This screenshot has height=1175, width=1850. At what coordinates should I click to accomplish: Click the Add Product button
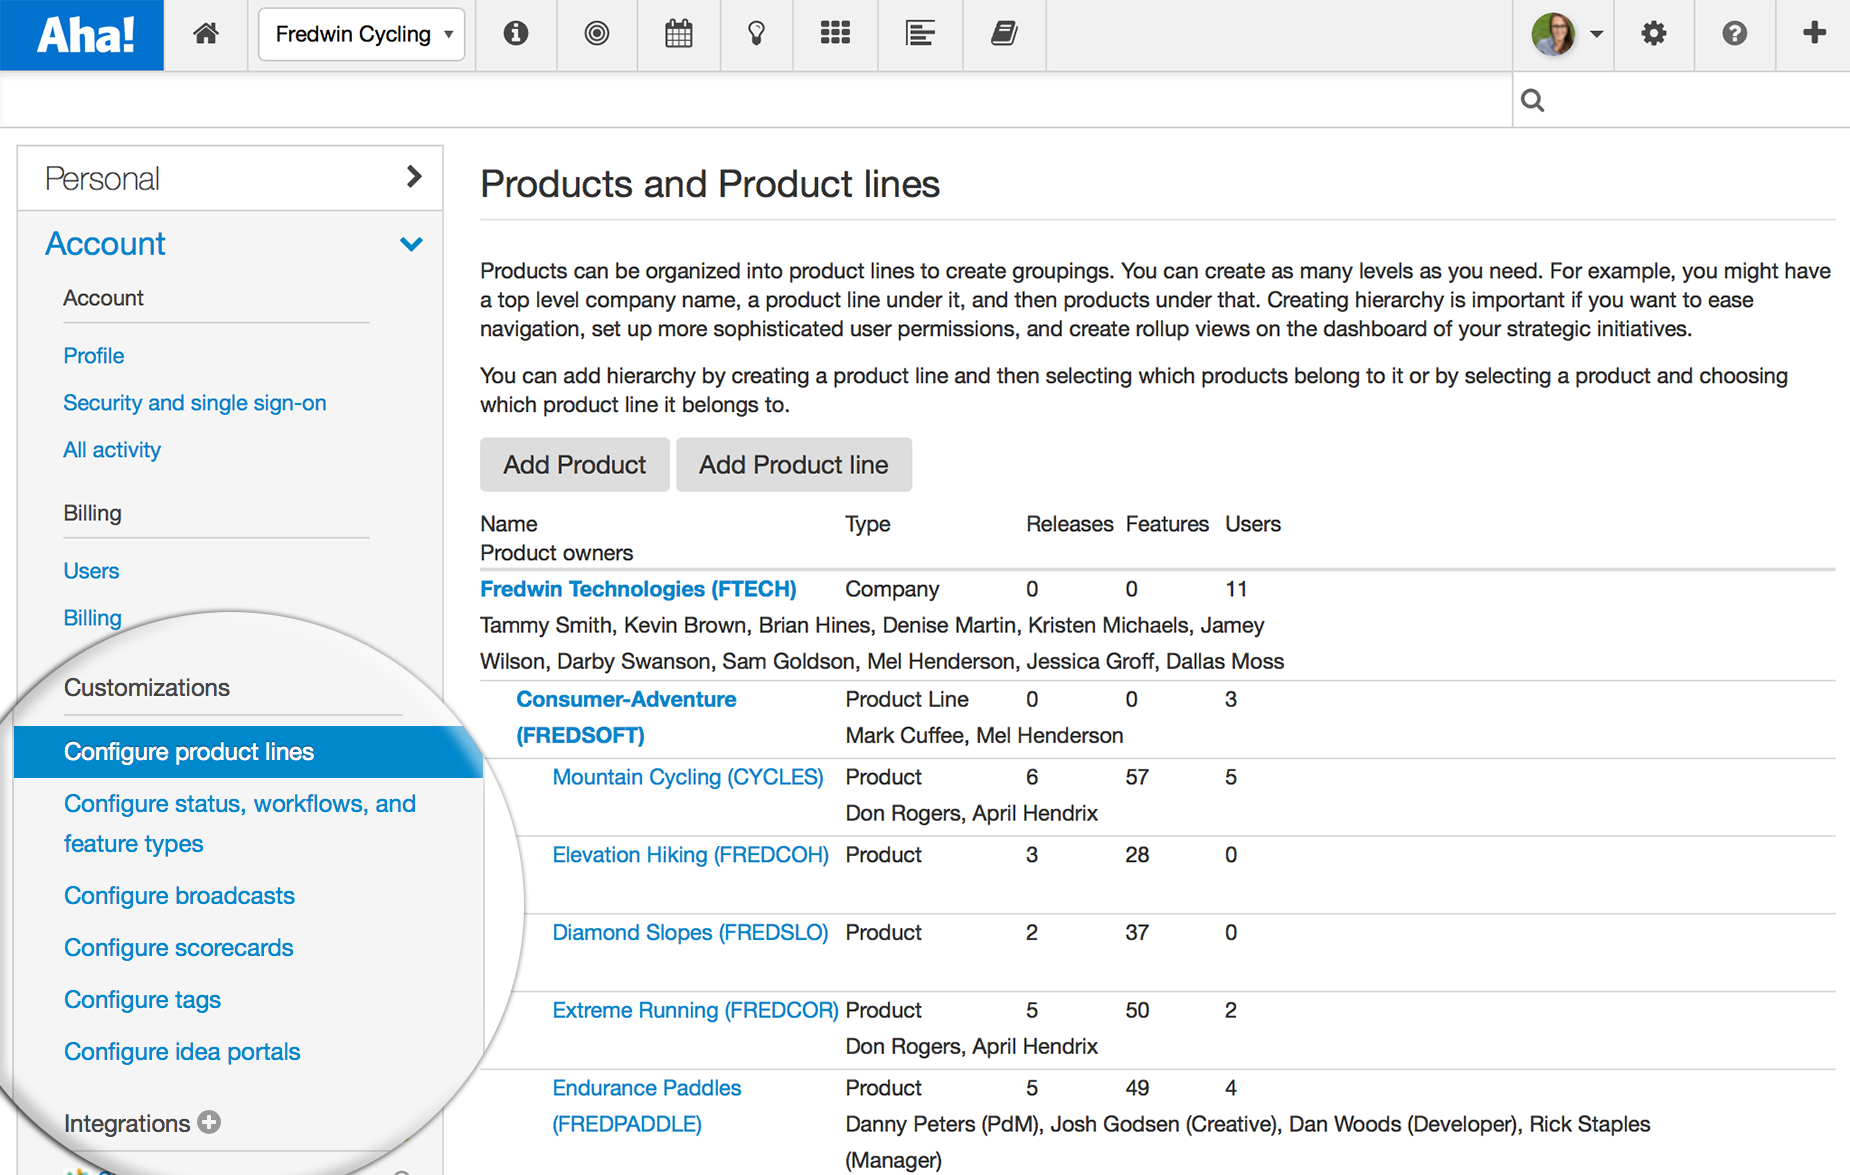(574, 464)
